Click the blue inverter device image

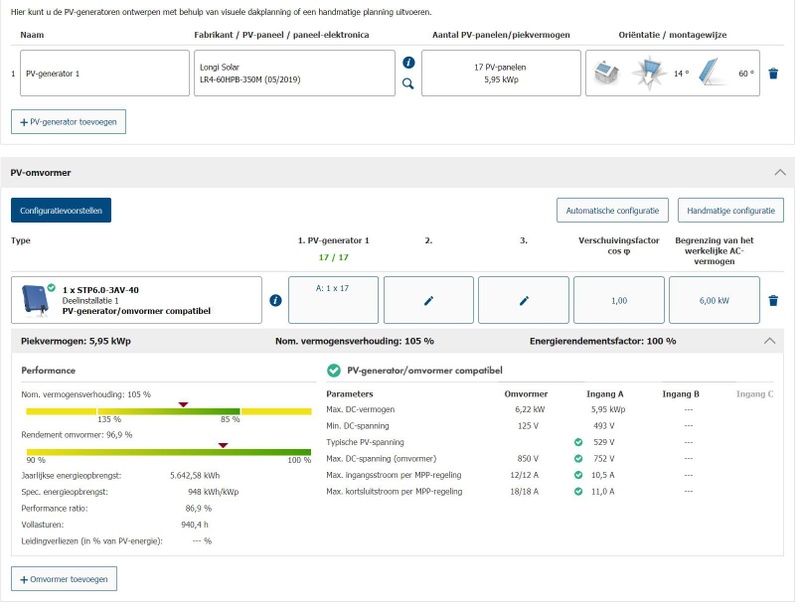(x=36, y=302)
